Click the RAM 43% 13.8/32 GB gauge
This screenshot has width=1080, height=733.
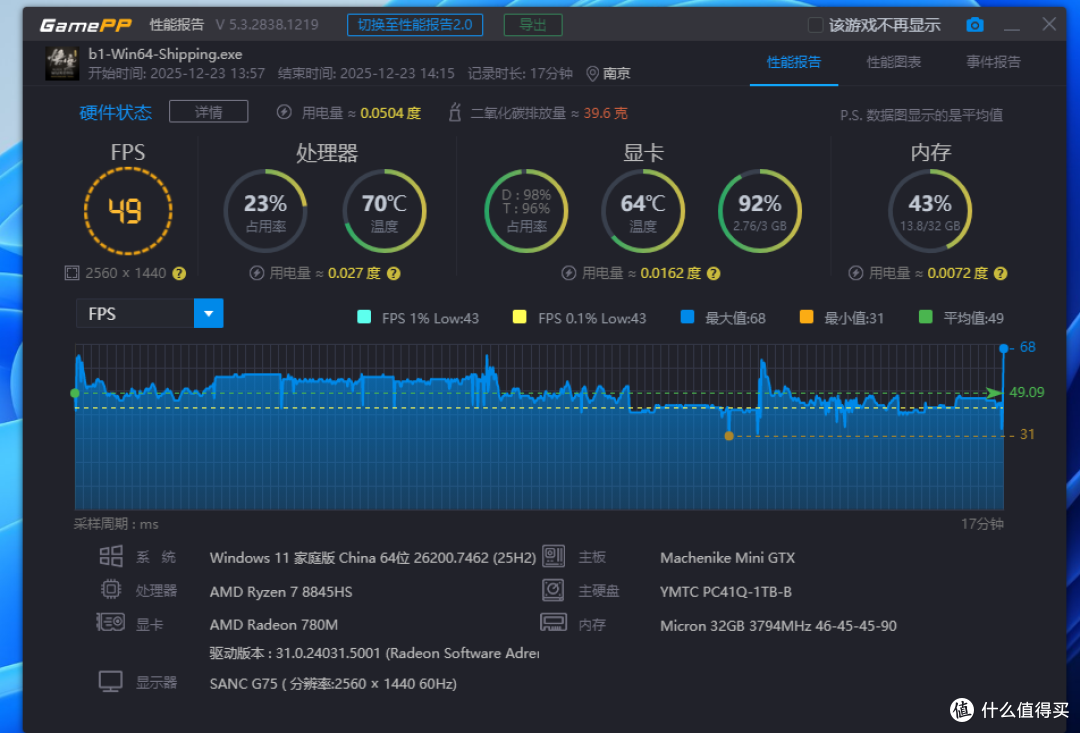coord(930,211)
